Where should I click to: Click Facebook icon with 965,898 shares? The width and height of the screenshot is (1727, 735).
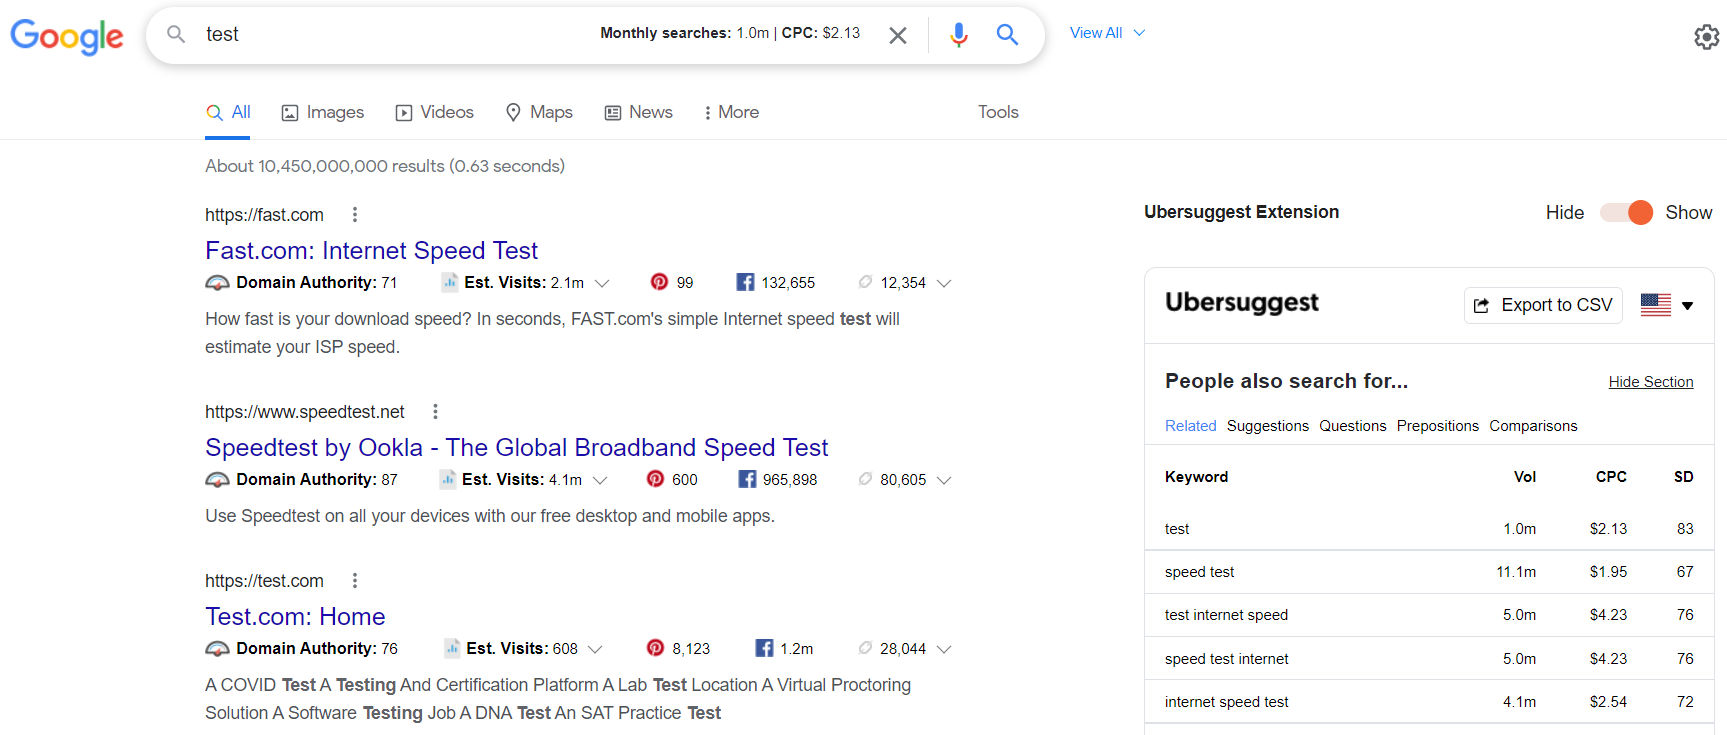pyautogui.click(x=747, y=479)
